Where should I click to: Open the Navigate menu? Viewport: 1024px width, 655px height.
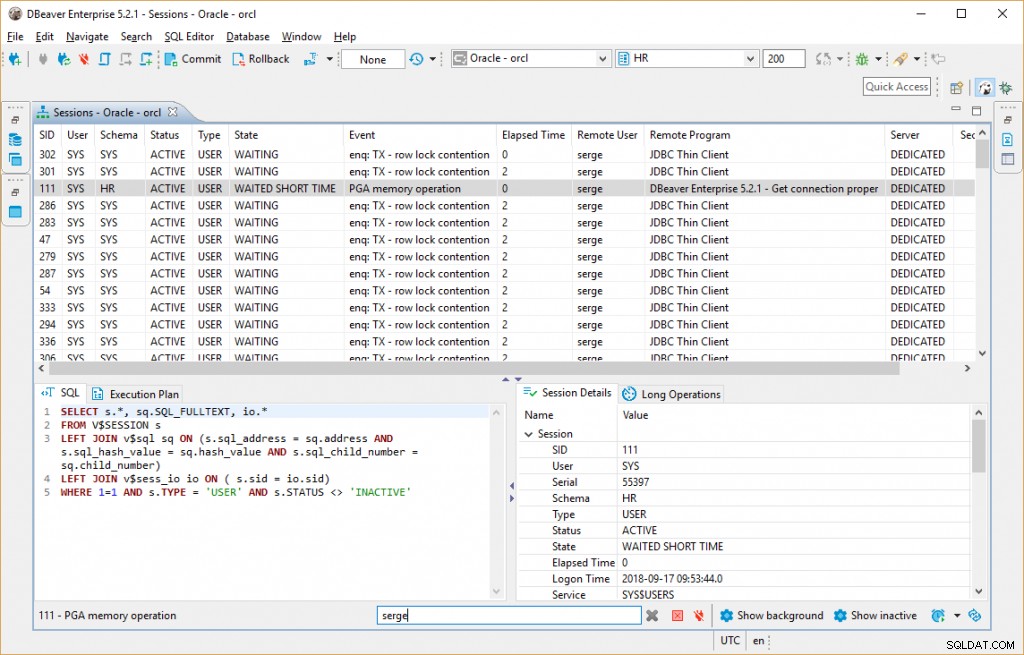(x=87, y=37)
